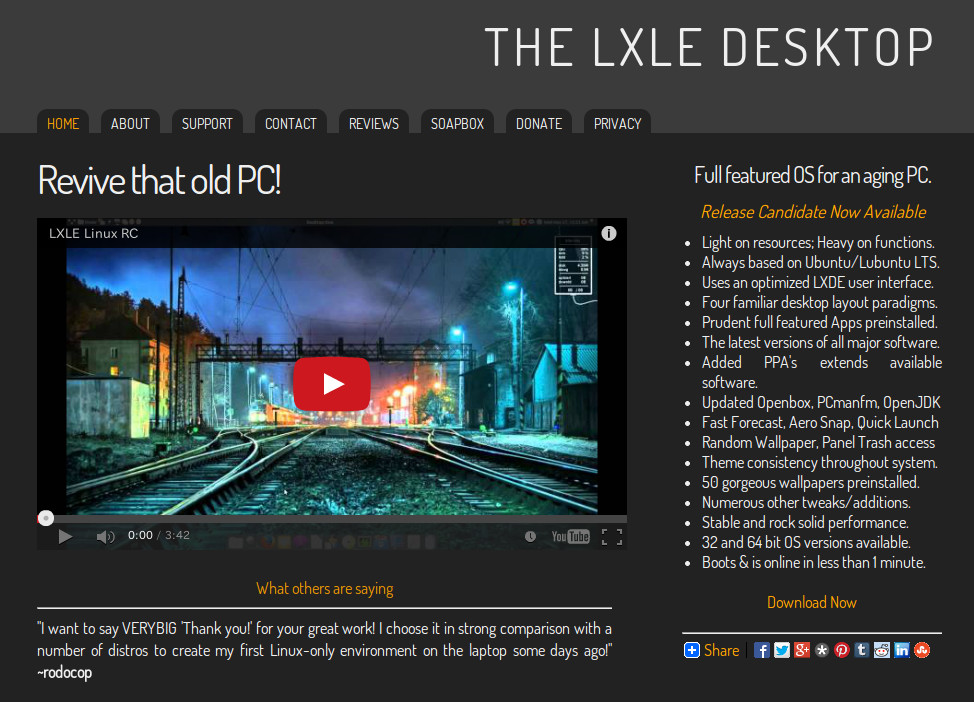The height and width of the screenshot is (702, 974).
Task: Click Added PPA's extends available software
Action: 822,372
